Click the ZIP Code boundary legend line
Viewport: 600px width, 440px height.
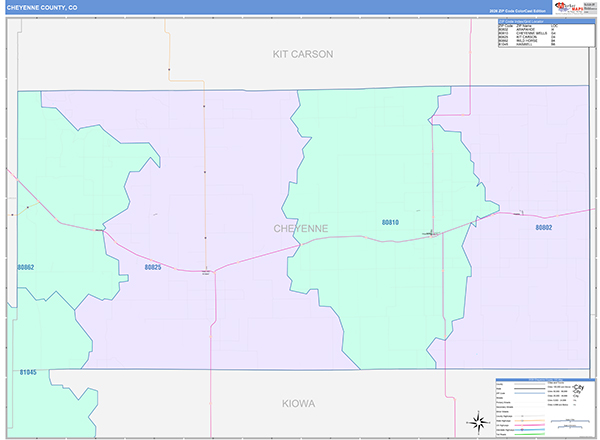pyautogui.click(x=530, y=393)
